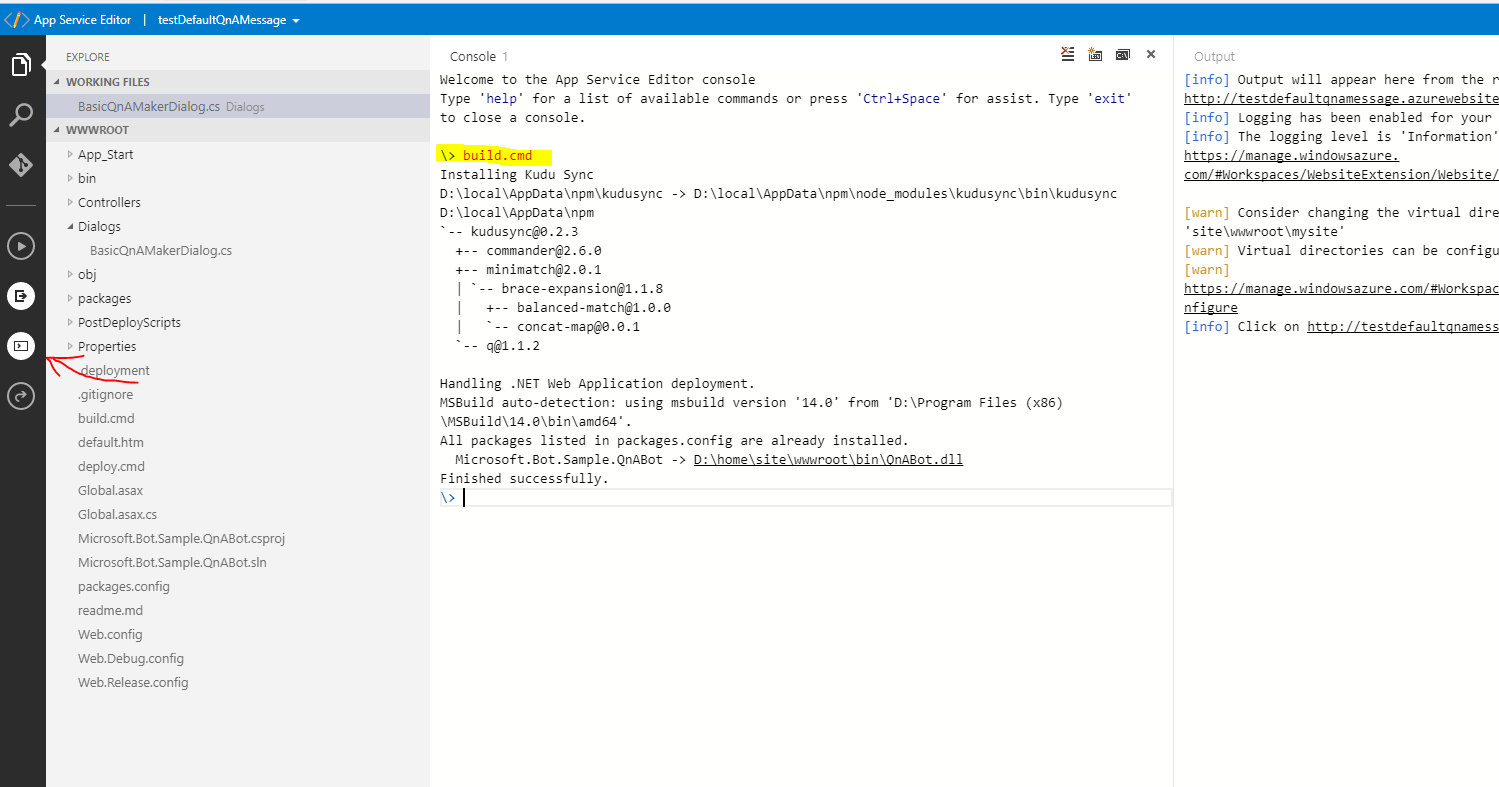Select the Web.config file in the tree
The width and height of the screenshot is (1499, 787).
pos(110,633)
